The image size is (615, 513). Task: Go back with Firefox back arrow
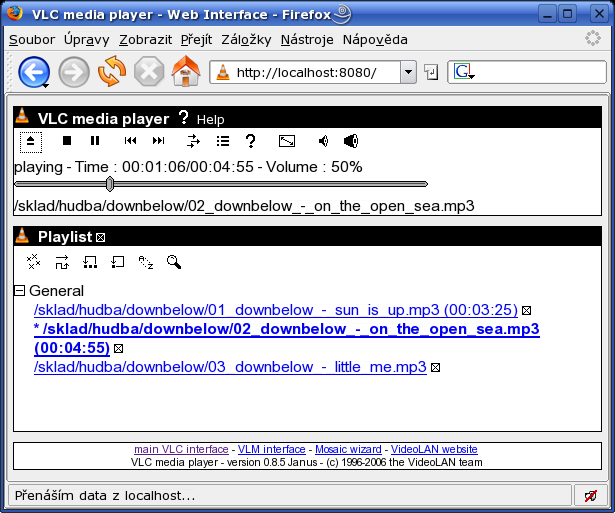[33, 72]
